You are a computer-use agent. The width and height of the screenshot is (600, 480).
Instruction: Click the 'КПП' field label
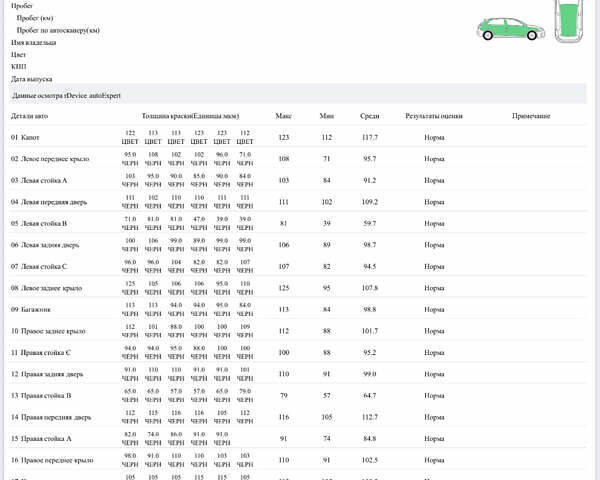19,66
